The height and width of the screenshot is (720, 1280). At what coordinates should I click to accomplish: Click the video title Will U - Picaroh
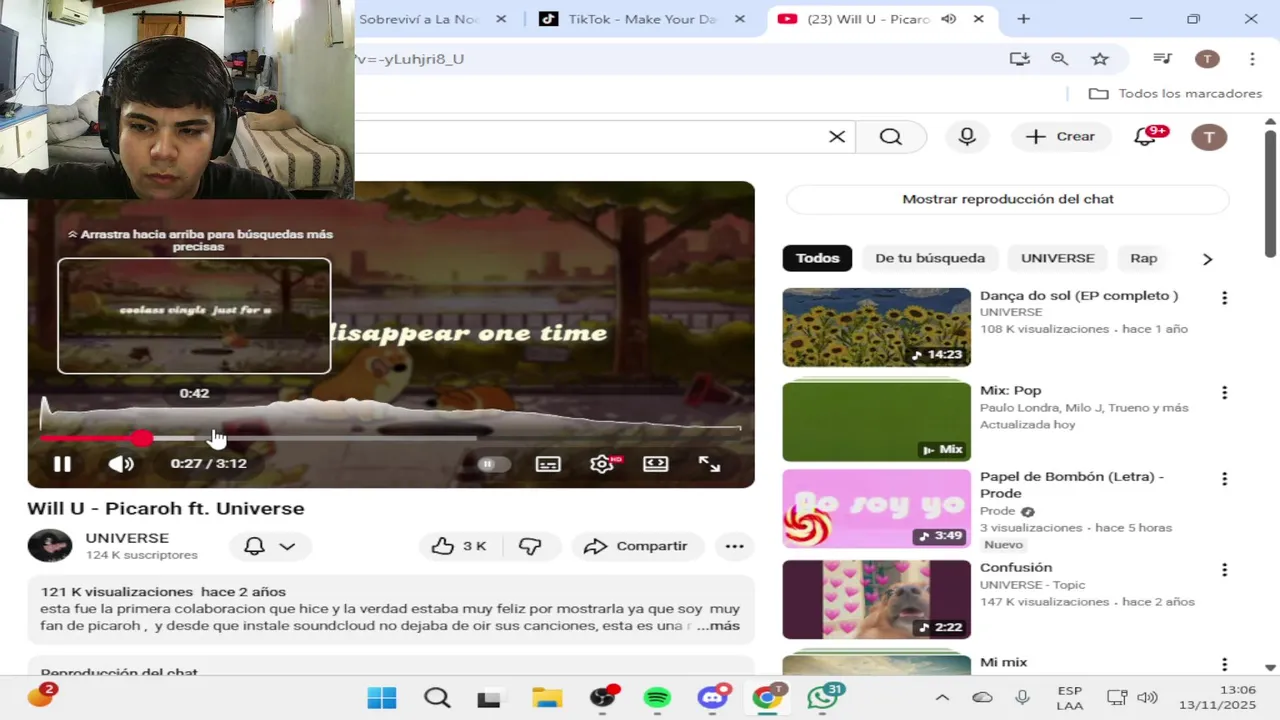pos(166,508)
